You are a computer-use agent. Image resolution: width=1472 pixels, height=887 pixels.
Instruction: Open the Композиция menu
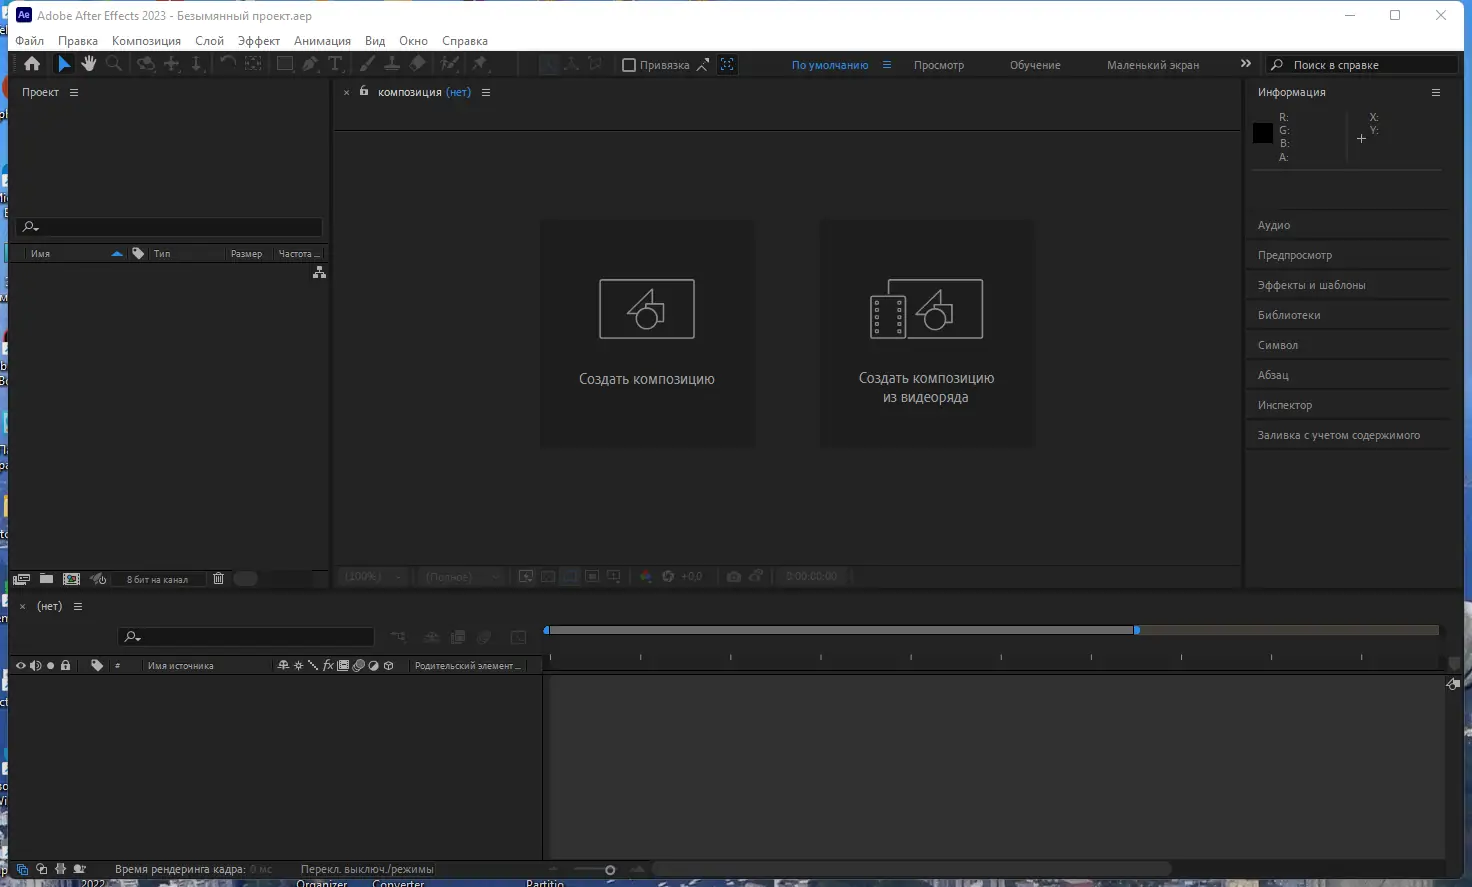[146, 41]
